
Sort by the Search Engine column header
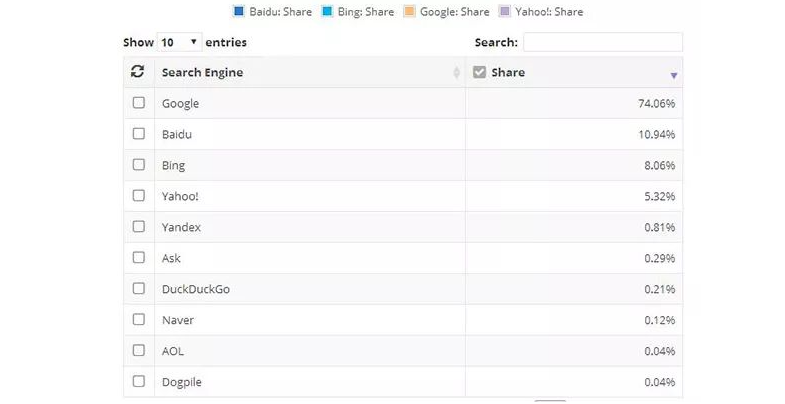tap(203, 73)
